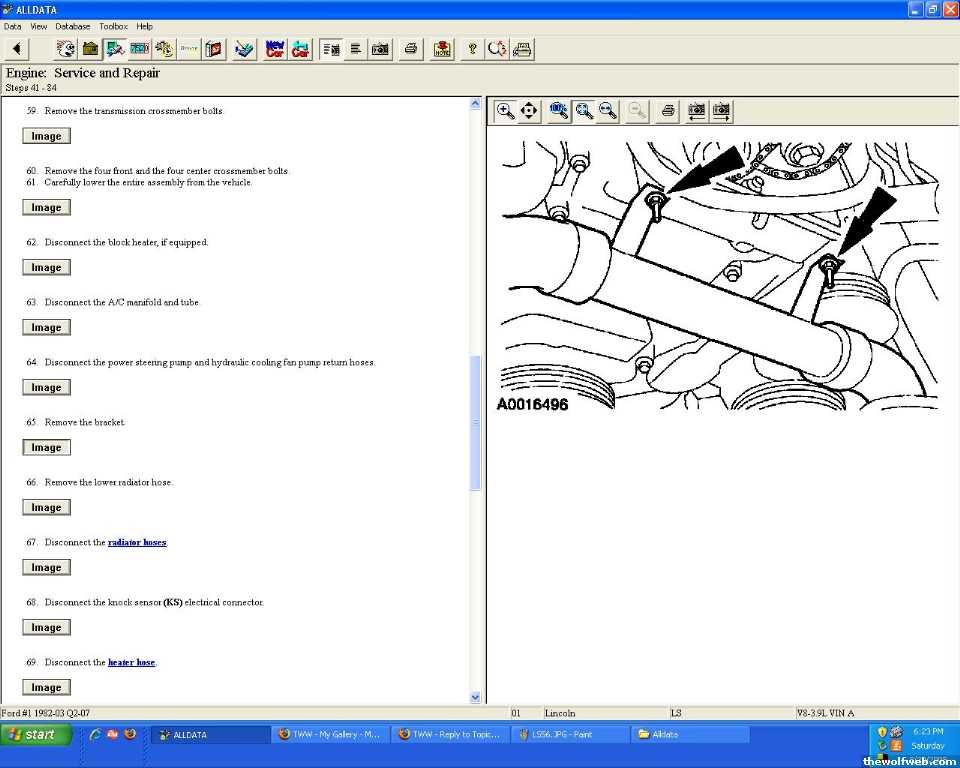Follow the radiator hoses link
Screen dimensions: 960x768
pyautogui.click(x=137, y=542)
